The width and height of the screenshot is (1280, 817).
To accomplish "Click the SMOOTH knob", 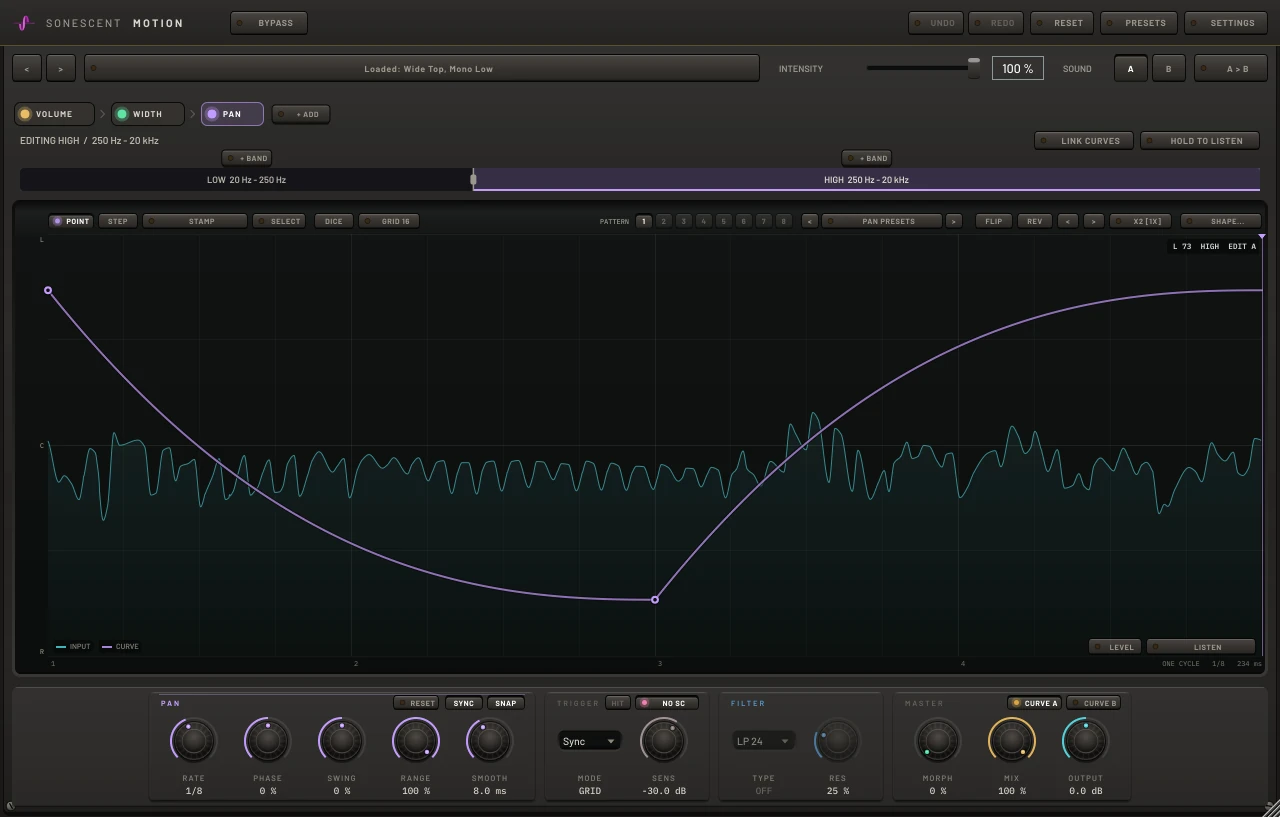I will (490, 741).
